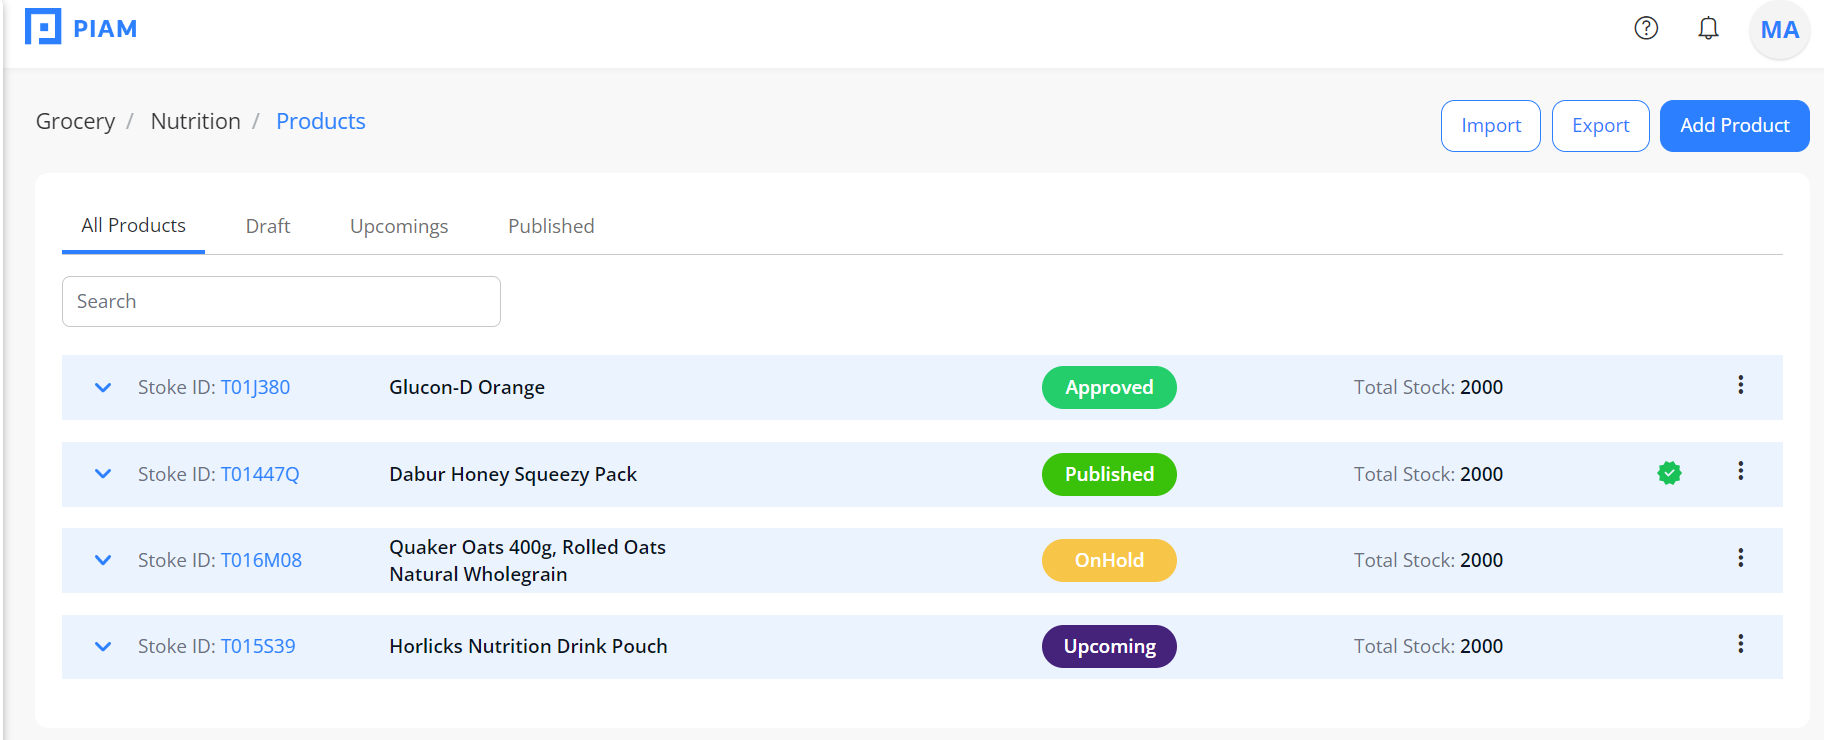Image resolution: width=1824 pixels, height=740 pixels.
Task: Switch to the Draft tab
Action: coord(268,226)
